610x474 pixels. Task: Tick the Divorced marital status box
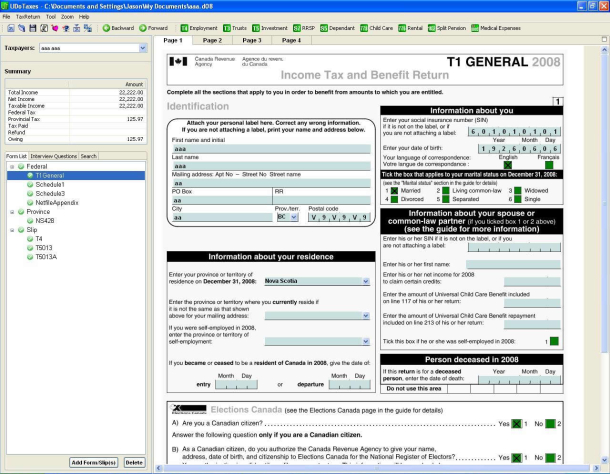point(394,199)
